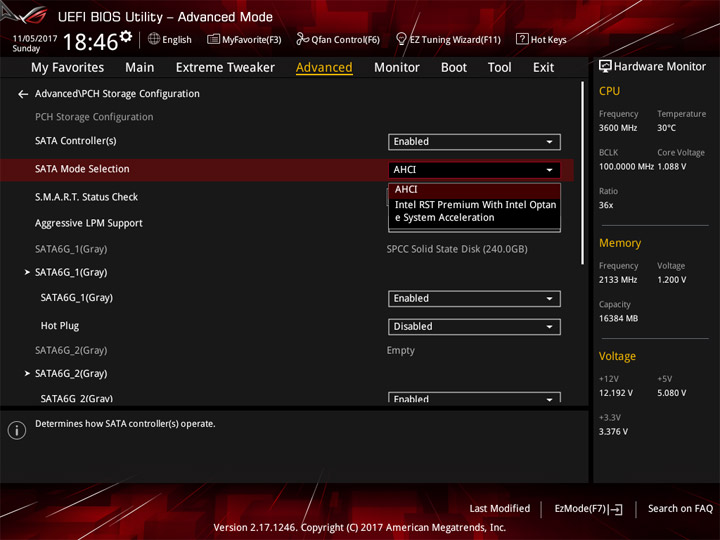Click EzMode(F7) button

pyautogui.click(x=588, y=509)
